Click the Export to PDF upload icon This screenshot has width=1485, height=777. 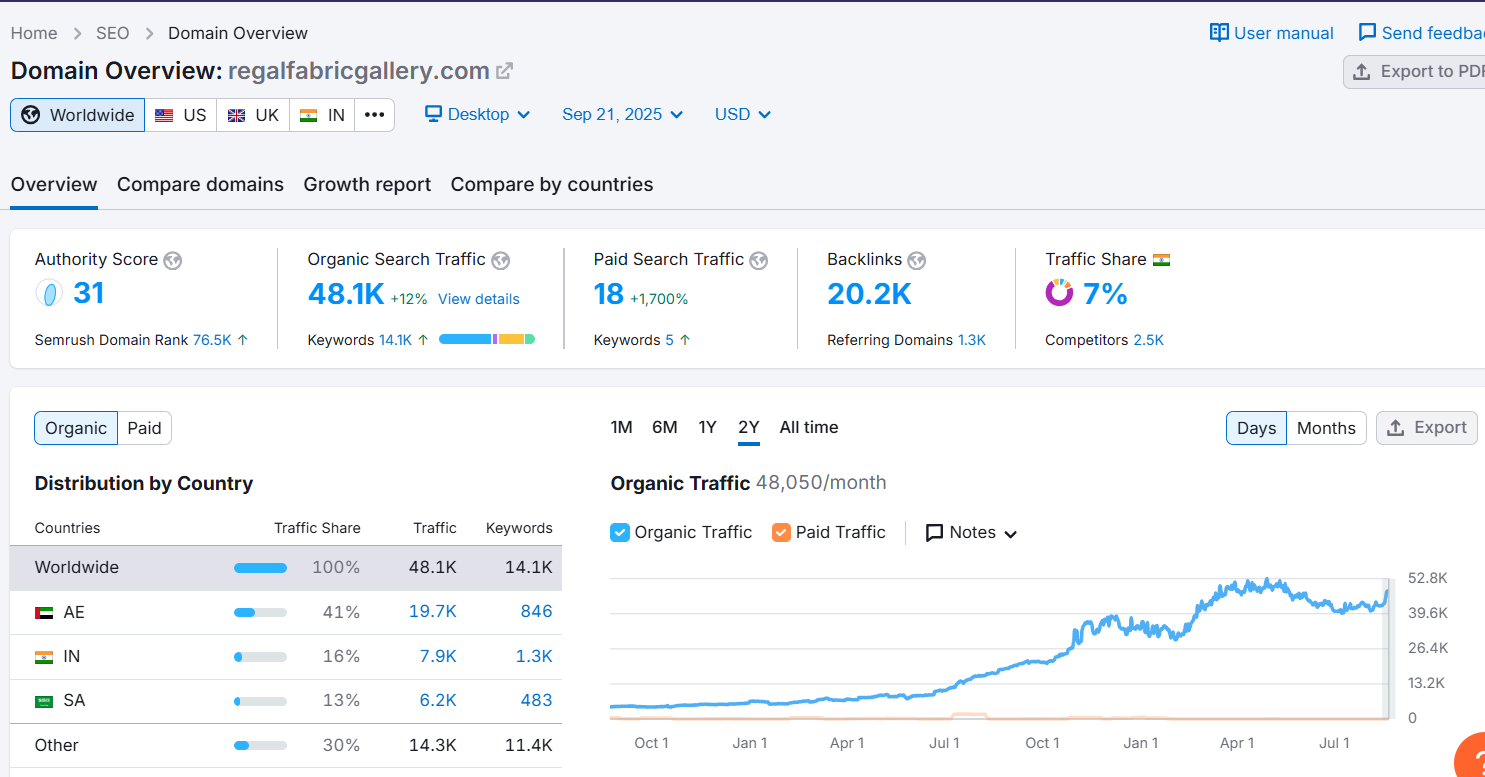[1361, 72]
